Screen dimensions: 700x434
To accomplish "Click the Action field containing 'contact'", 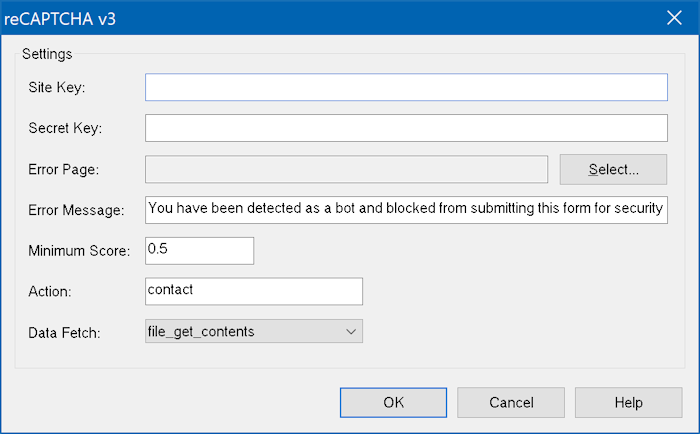I will (253, 291).
